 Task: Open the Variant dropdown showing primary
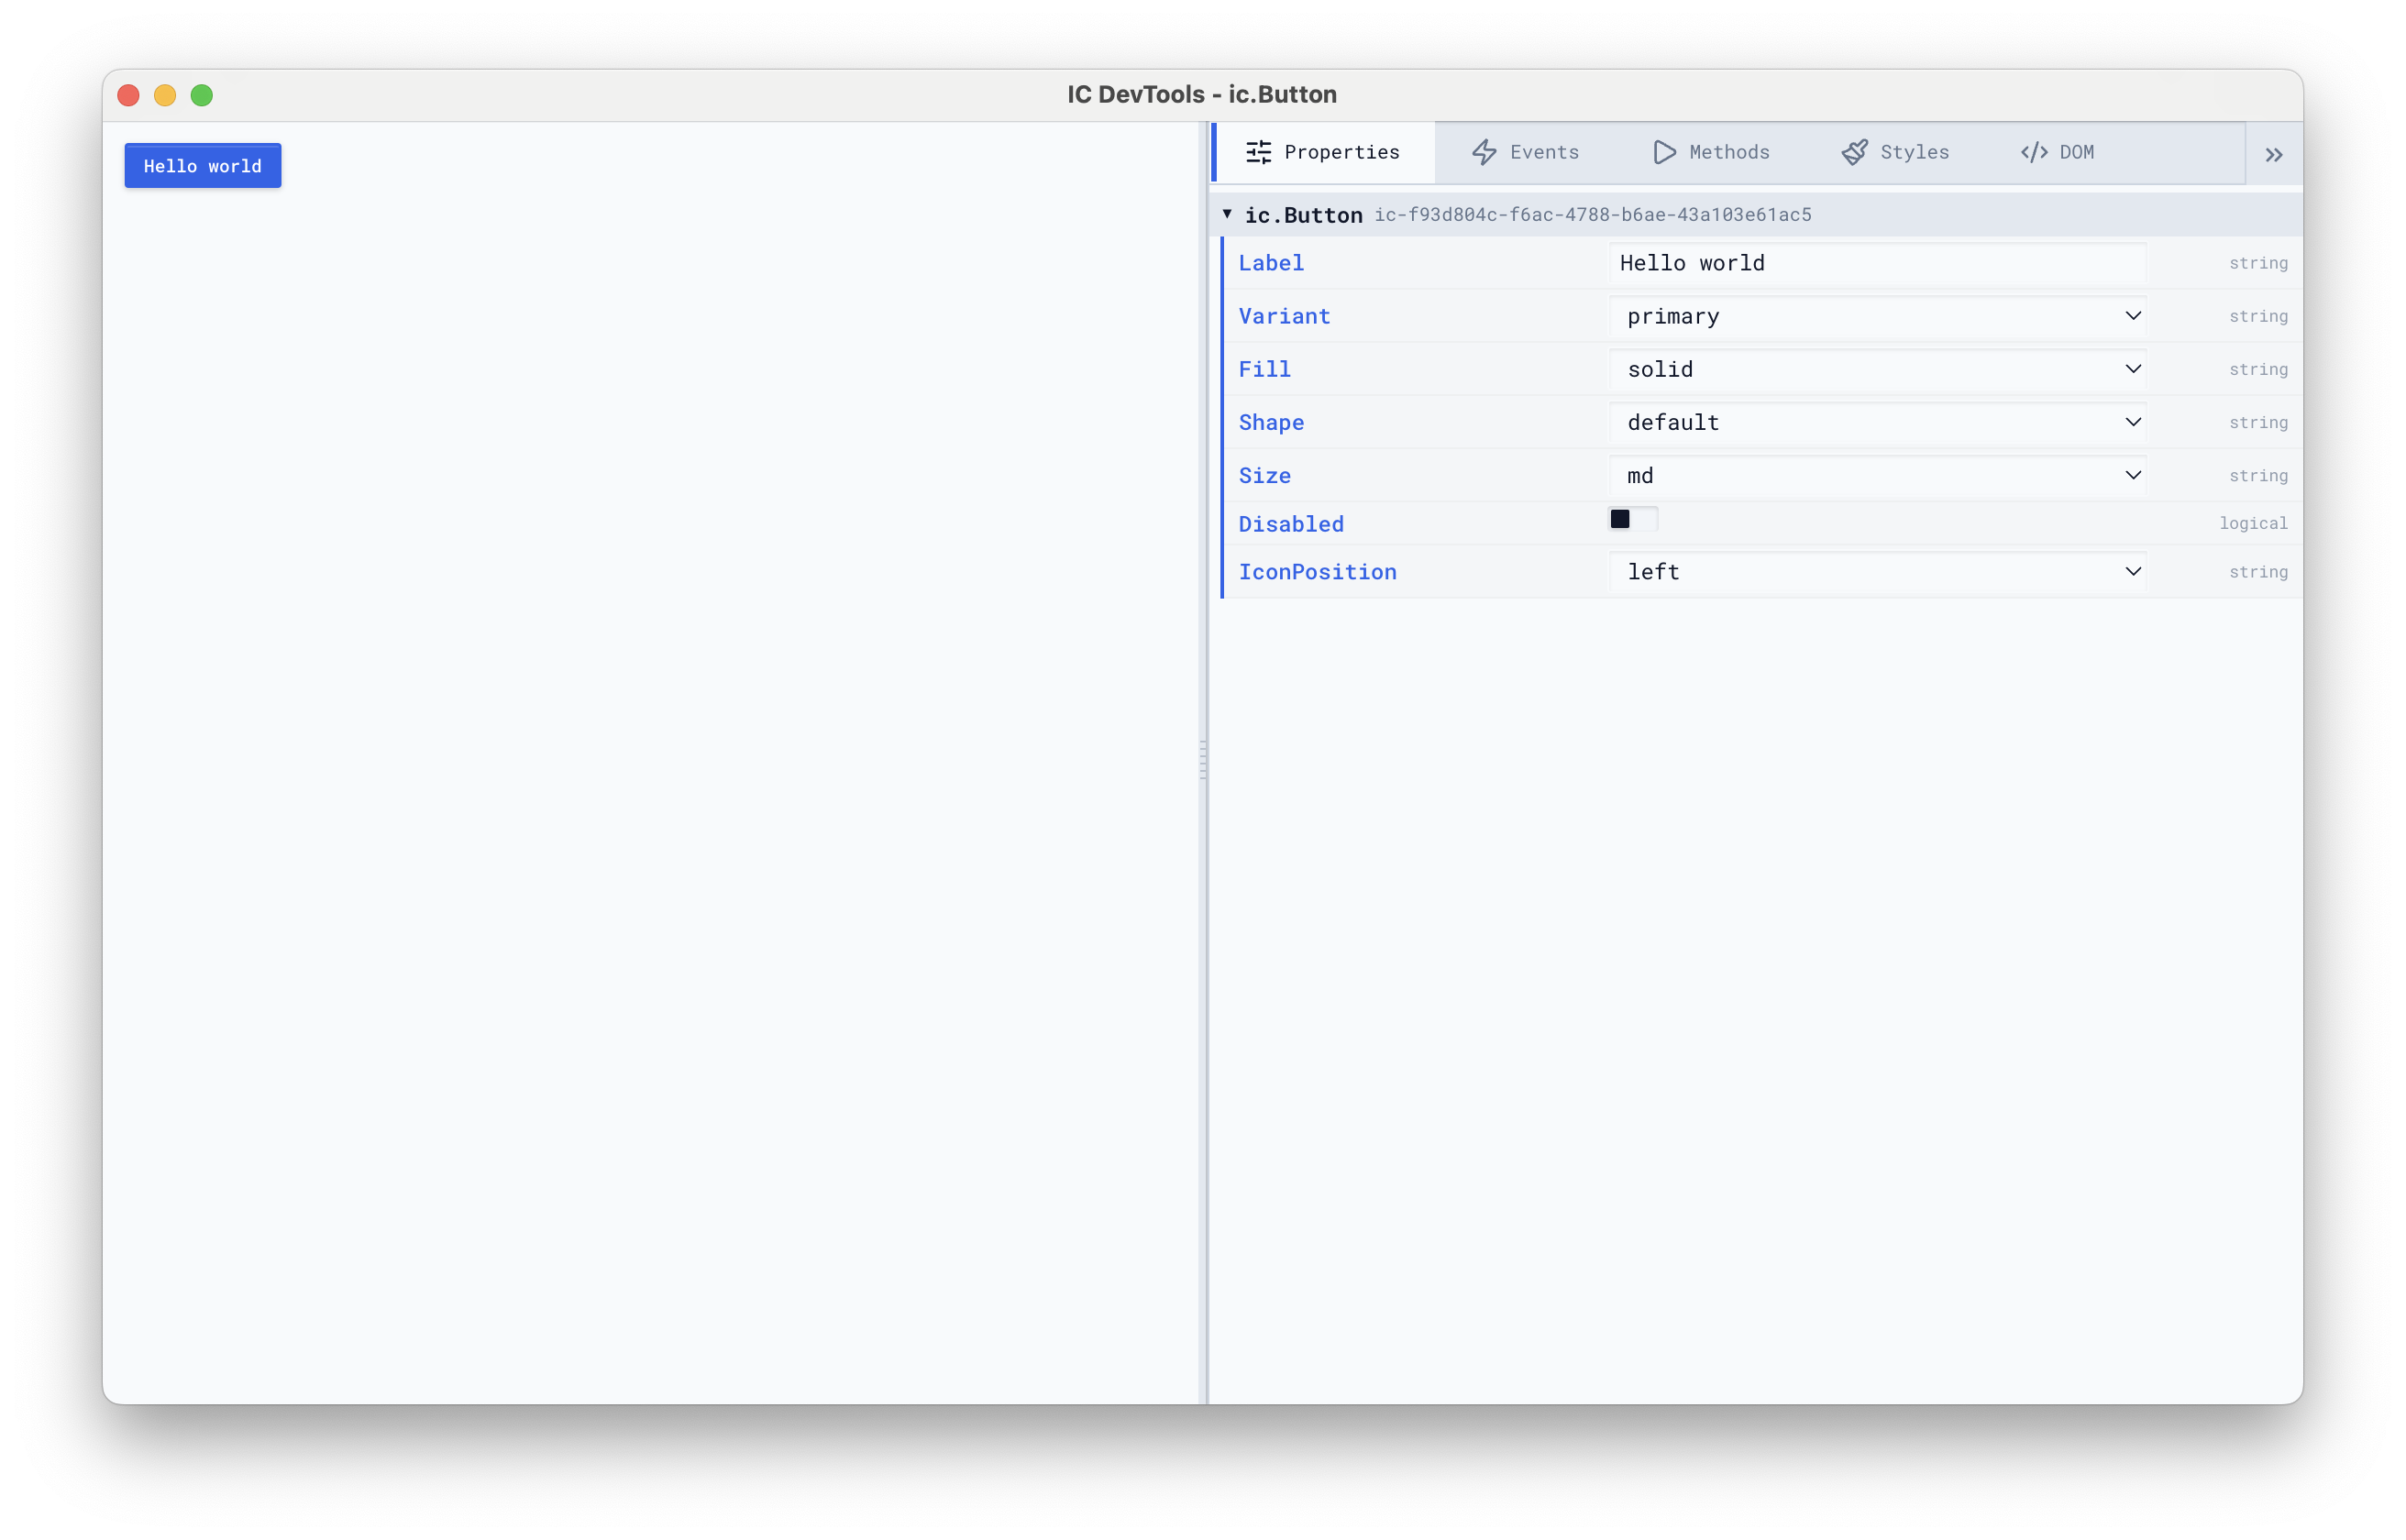[x=2132, y=316]
